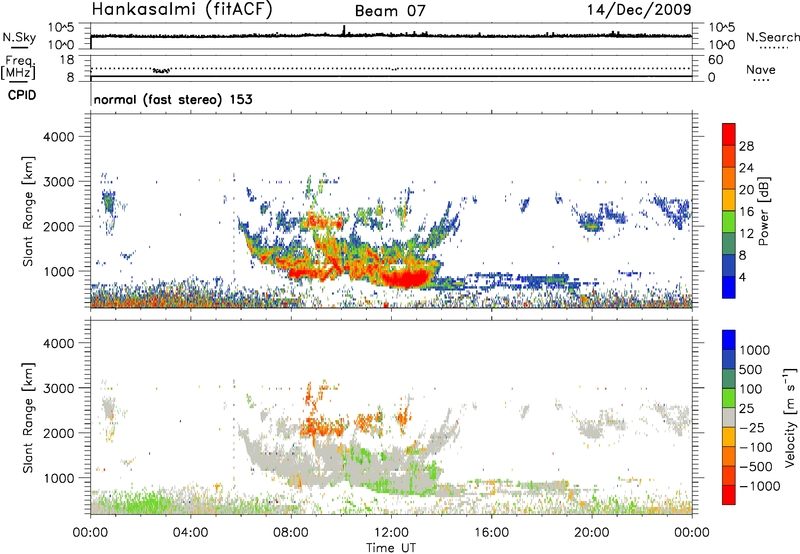
Task: Click the "Nave" legend label
Action: pos(761,69)
